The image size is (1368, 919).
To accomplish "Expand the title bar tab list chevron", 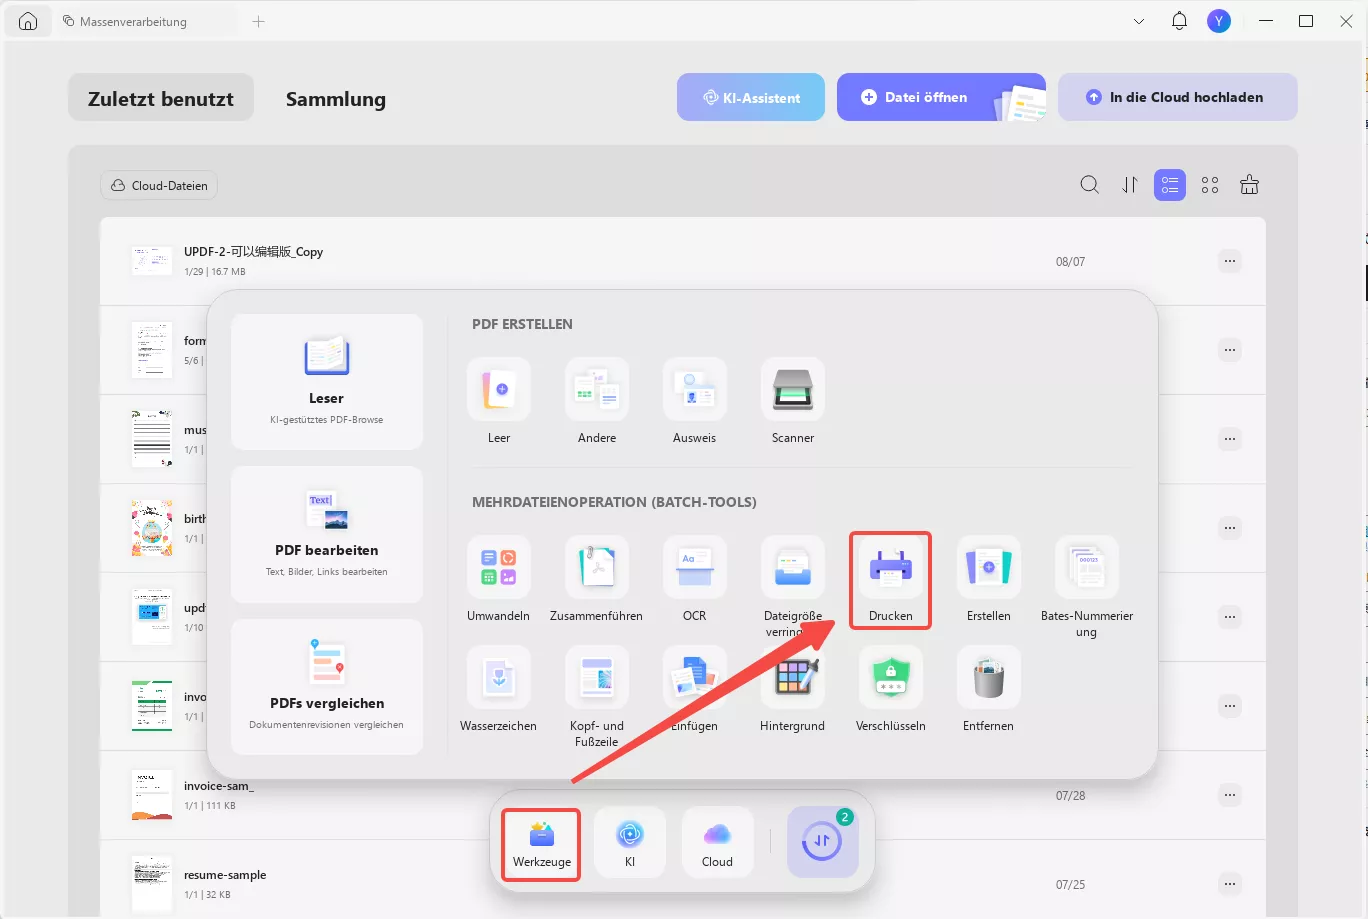I will (1139, 21).
